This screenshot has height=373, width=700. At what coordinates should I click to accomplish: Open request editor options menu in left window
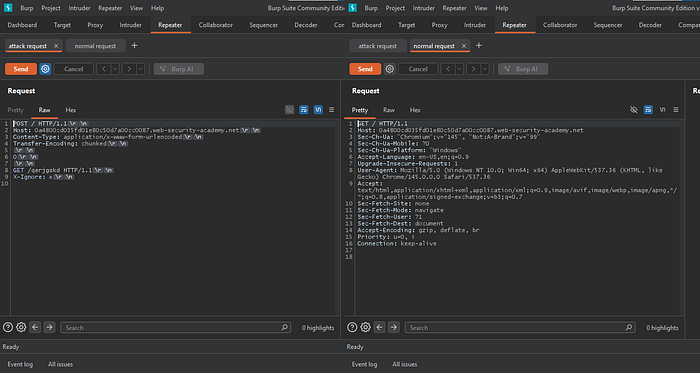click(331, 110)
